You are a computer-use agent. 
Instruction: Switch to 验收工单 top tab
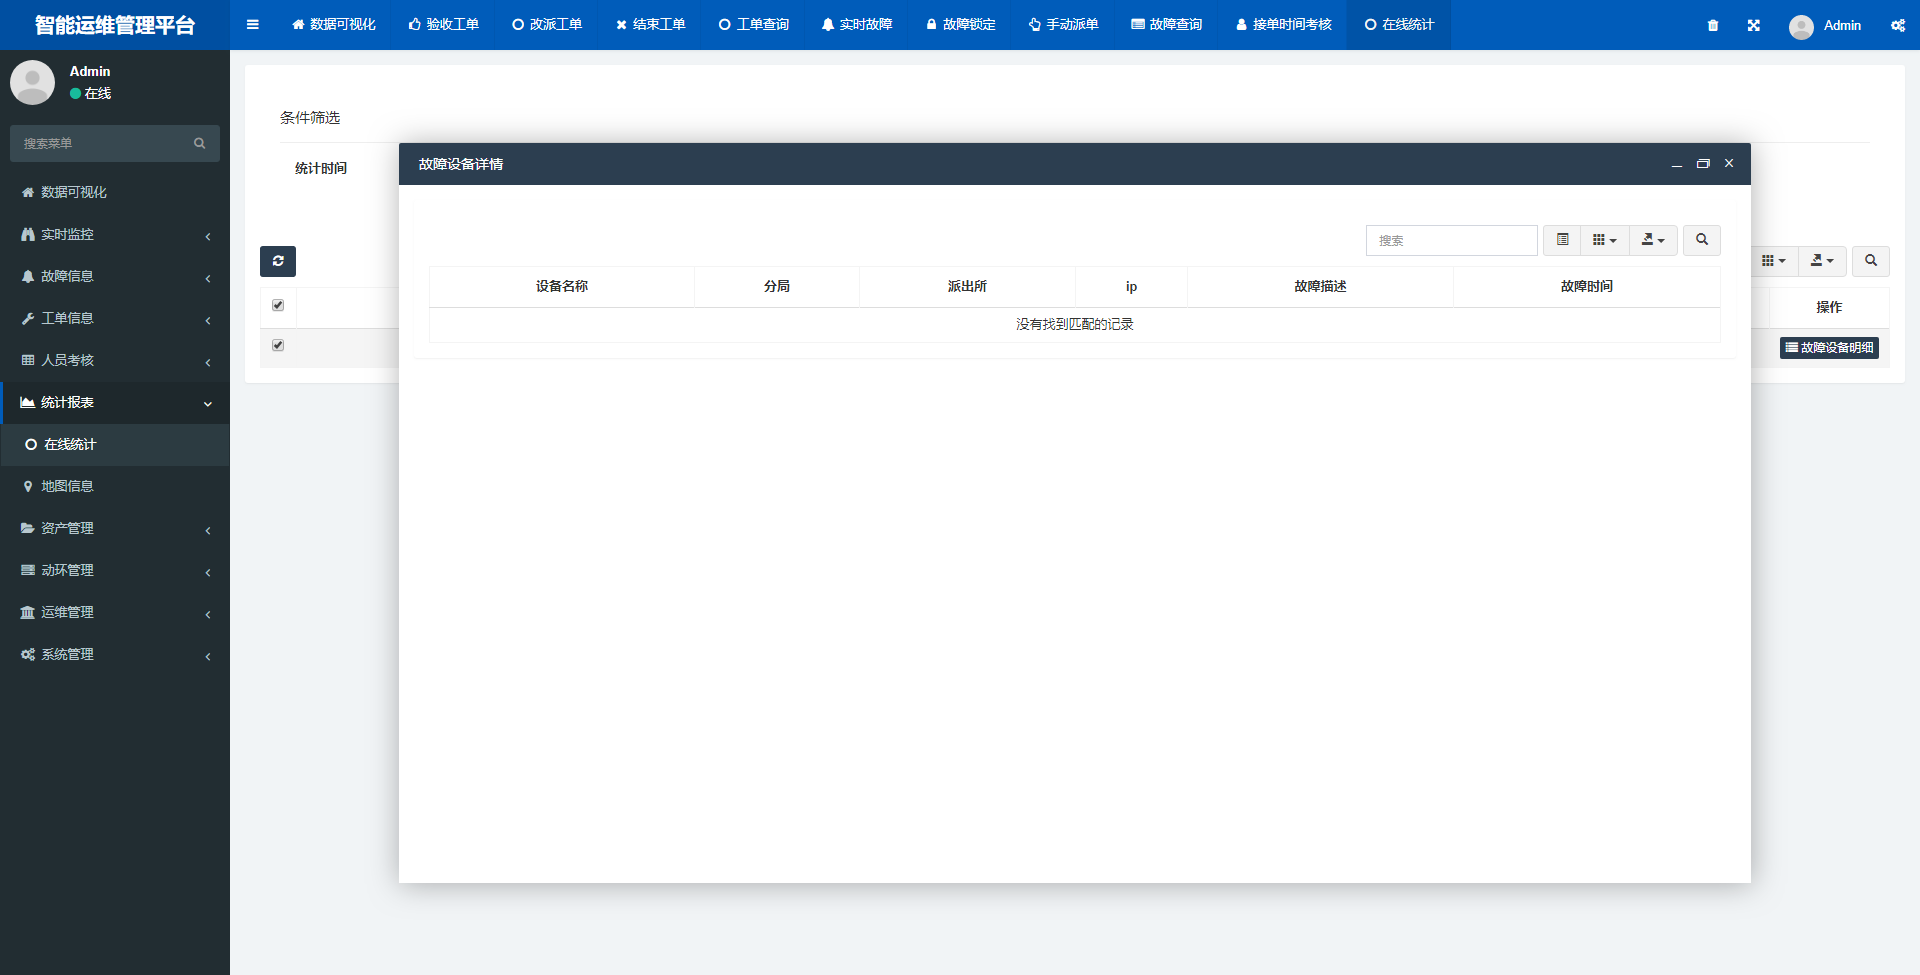pos(444,25)
